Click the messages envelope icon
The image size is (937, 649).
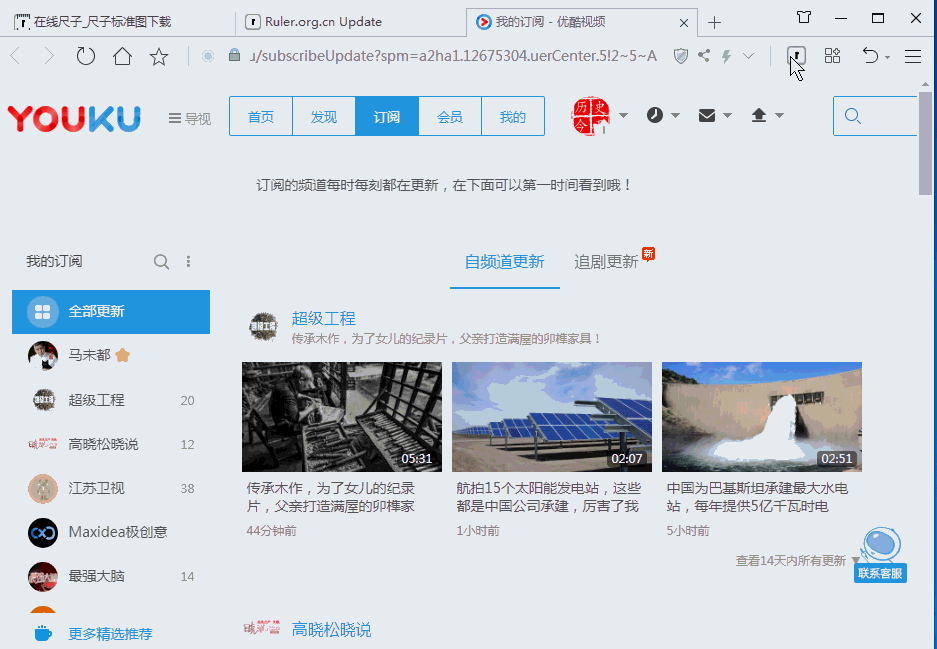(x=707, y=115)
